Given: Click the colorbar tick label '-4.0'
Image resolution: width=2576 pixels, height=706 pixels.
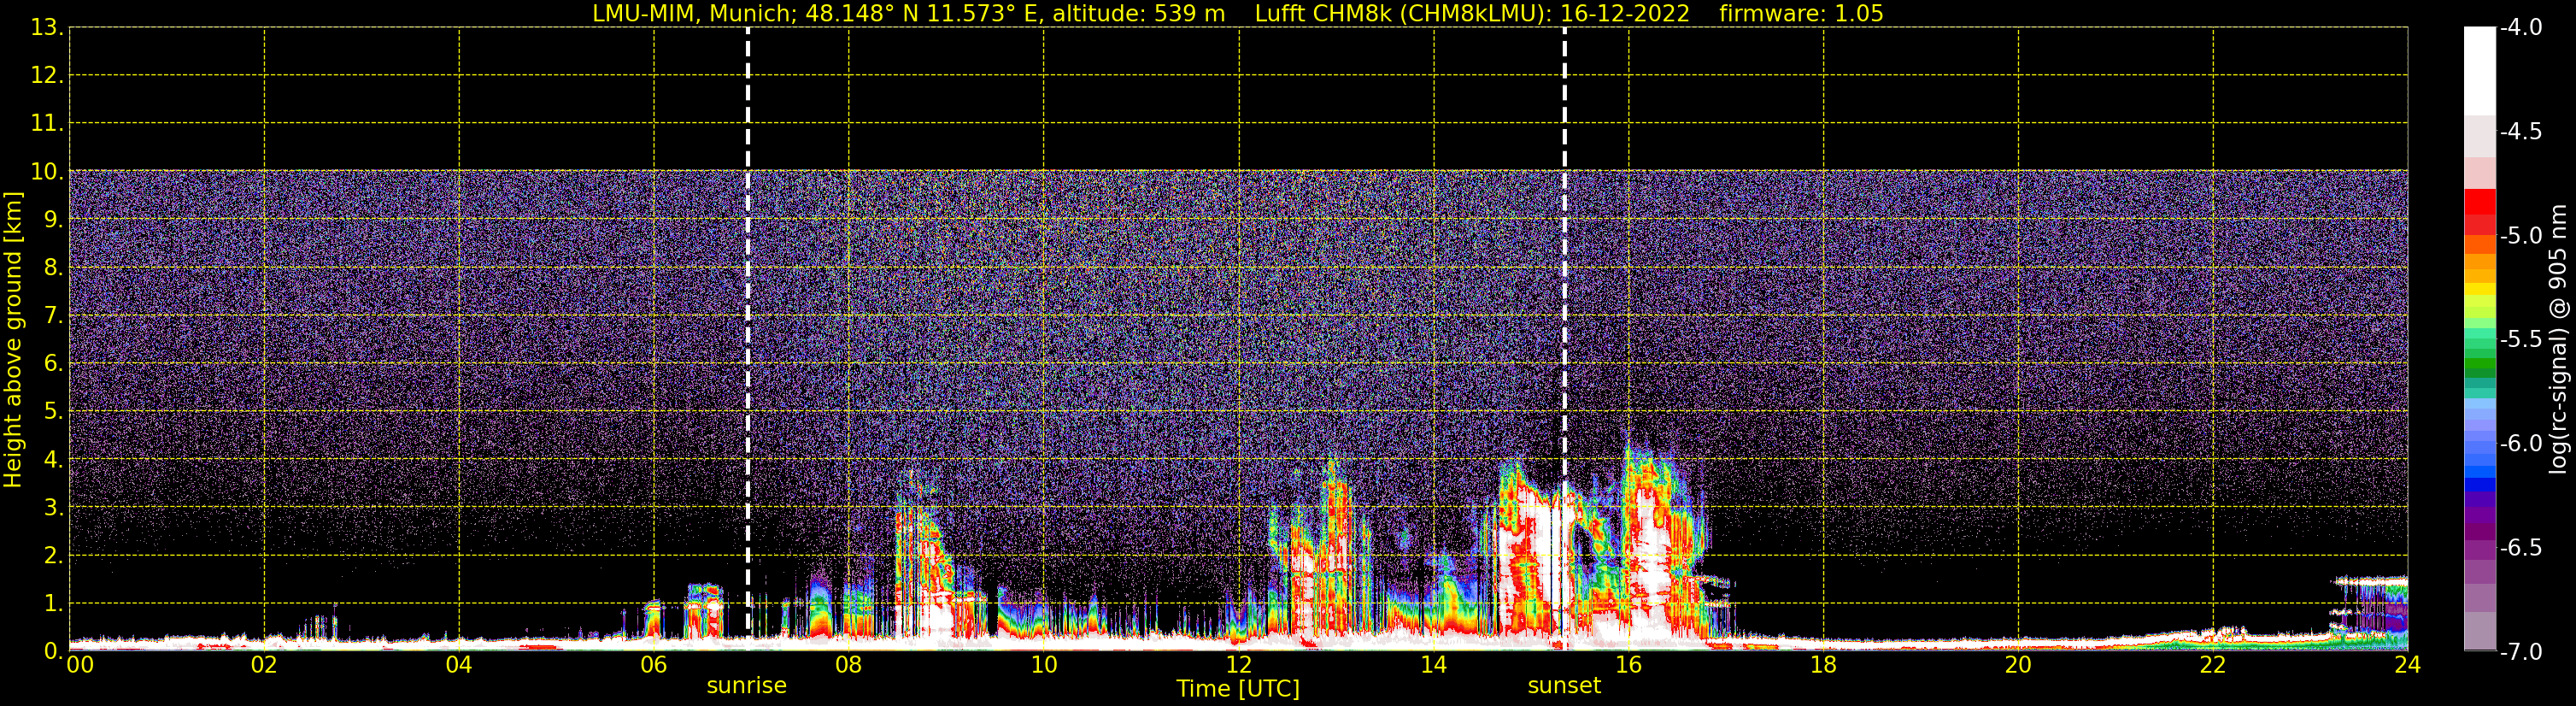Looking at the screenshot, I should [x=2521, y=28].
